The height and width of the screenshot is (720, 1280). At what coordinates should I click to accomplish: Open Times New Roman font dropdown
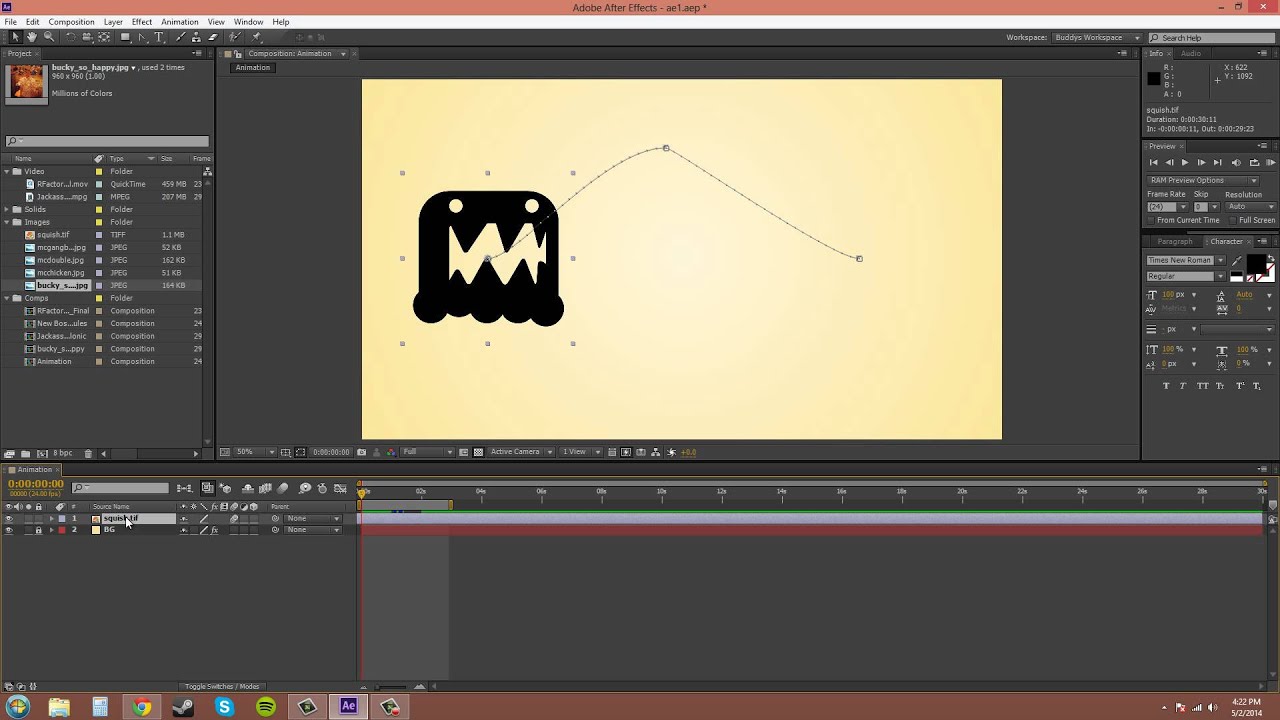1186,260
